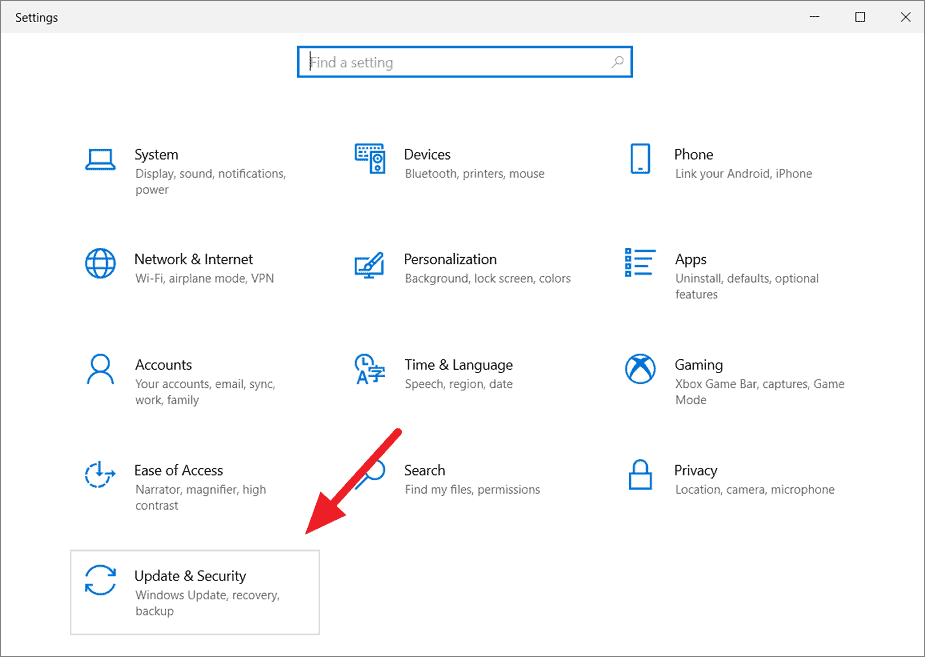The image size is (925, 657).
Task: Focus the Find a setting search box
Action: (x=465, y=62)
